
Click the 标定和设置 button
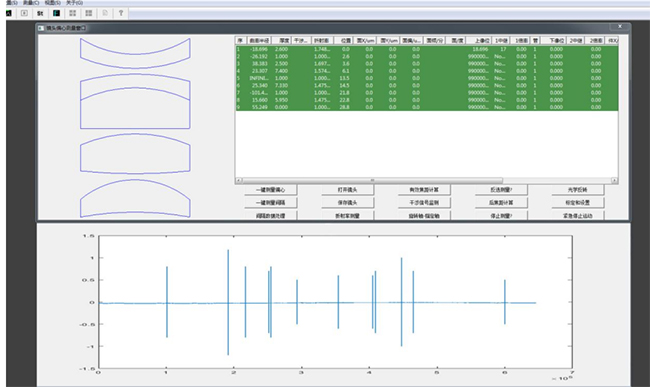tap(577, 203)
